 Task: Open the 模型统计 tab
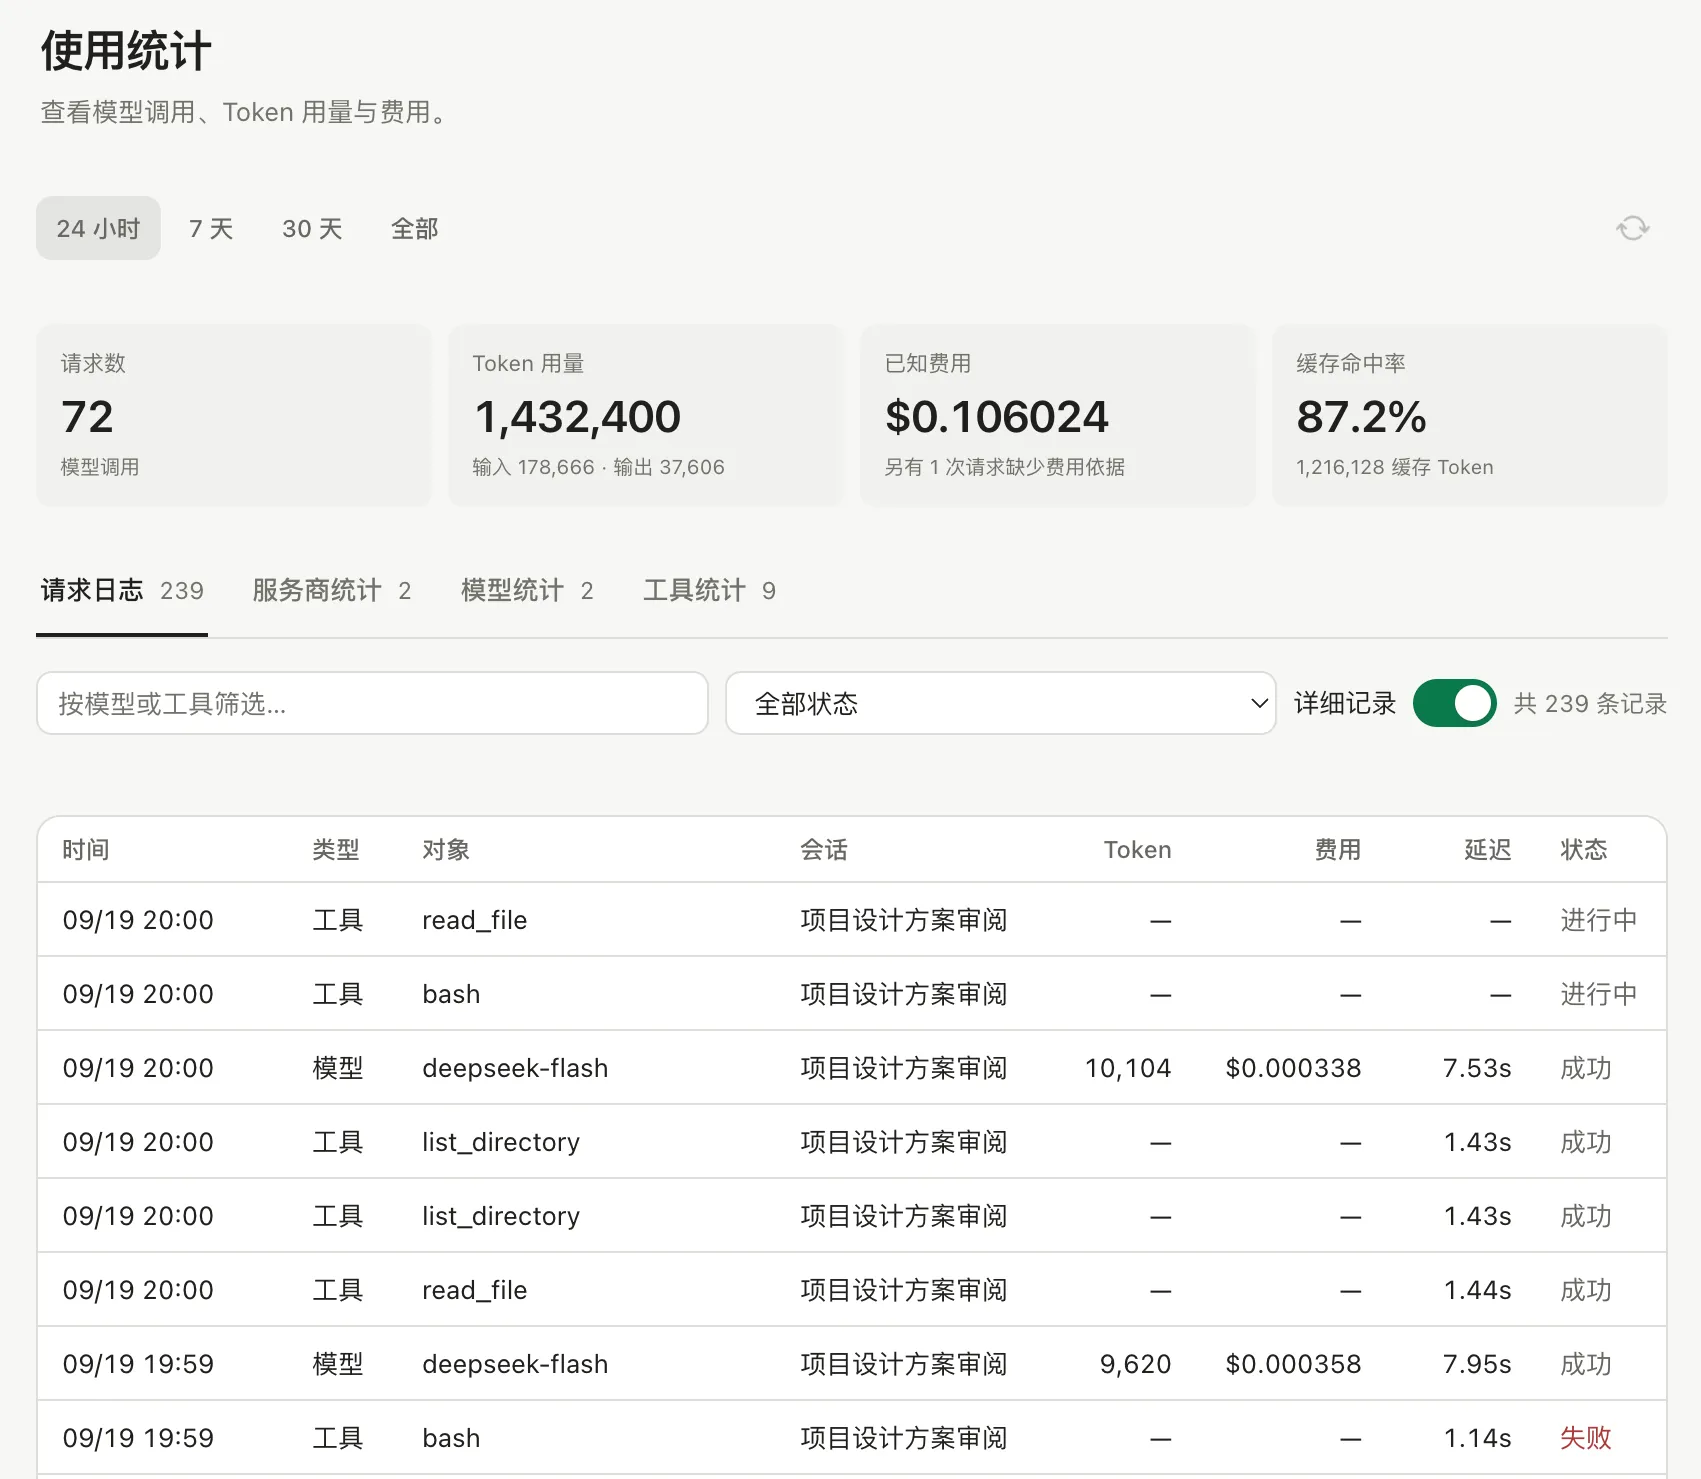[x=527, y=590]
